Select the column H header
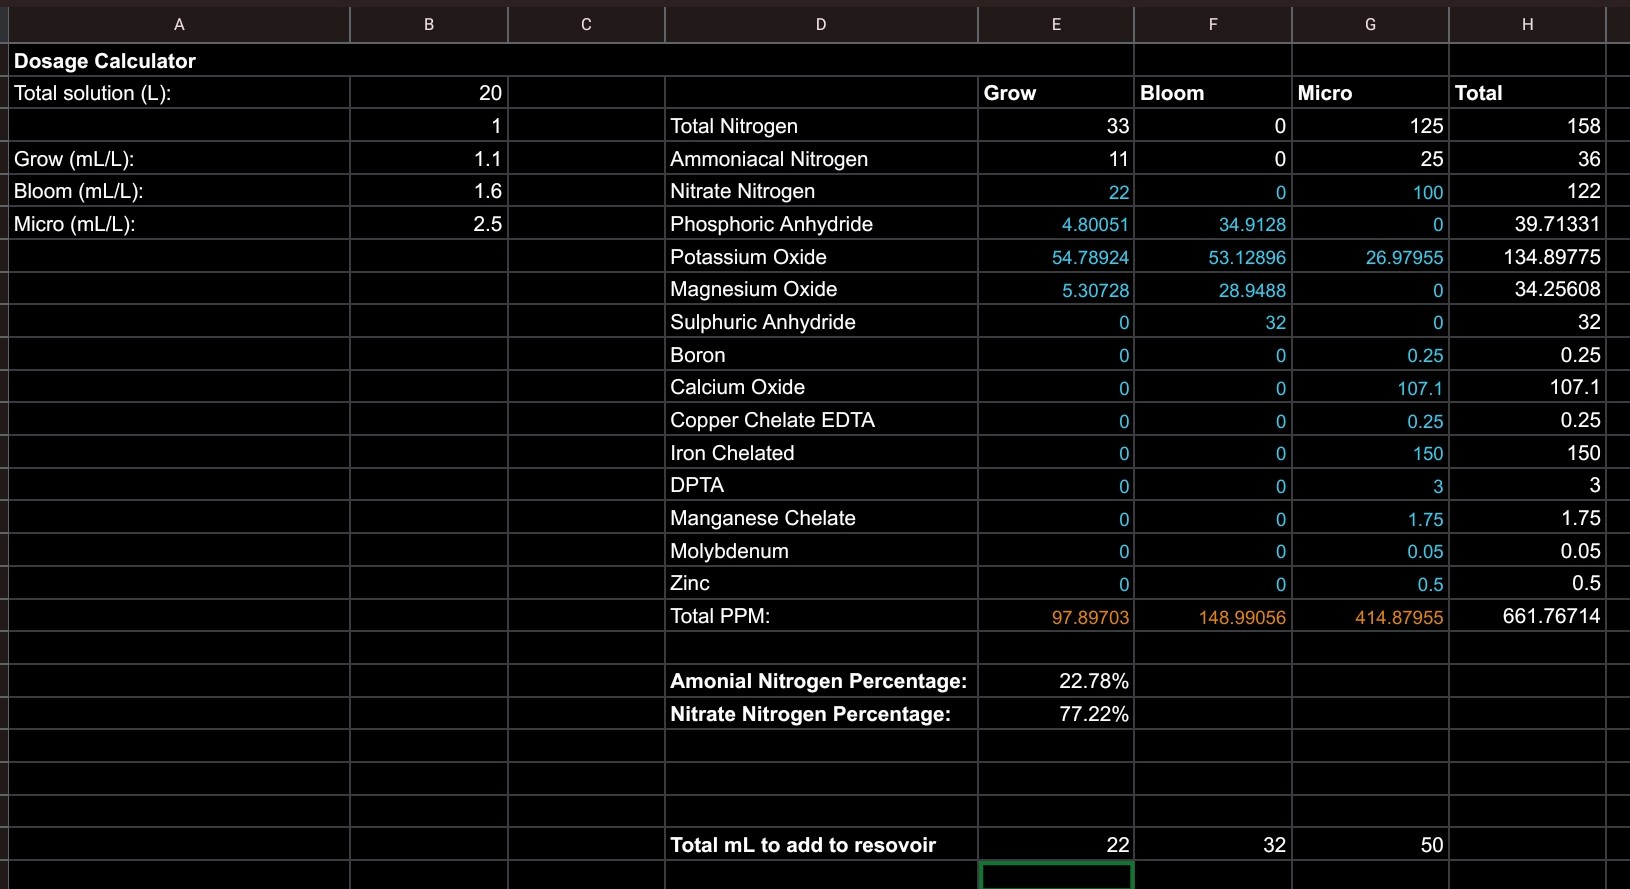The width and height of the screenshot is (1630, 889). tap(1527, 24)
